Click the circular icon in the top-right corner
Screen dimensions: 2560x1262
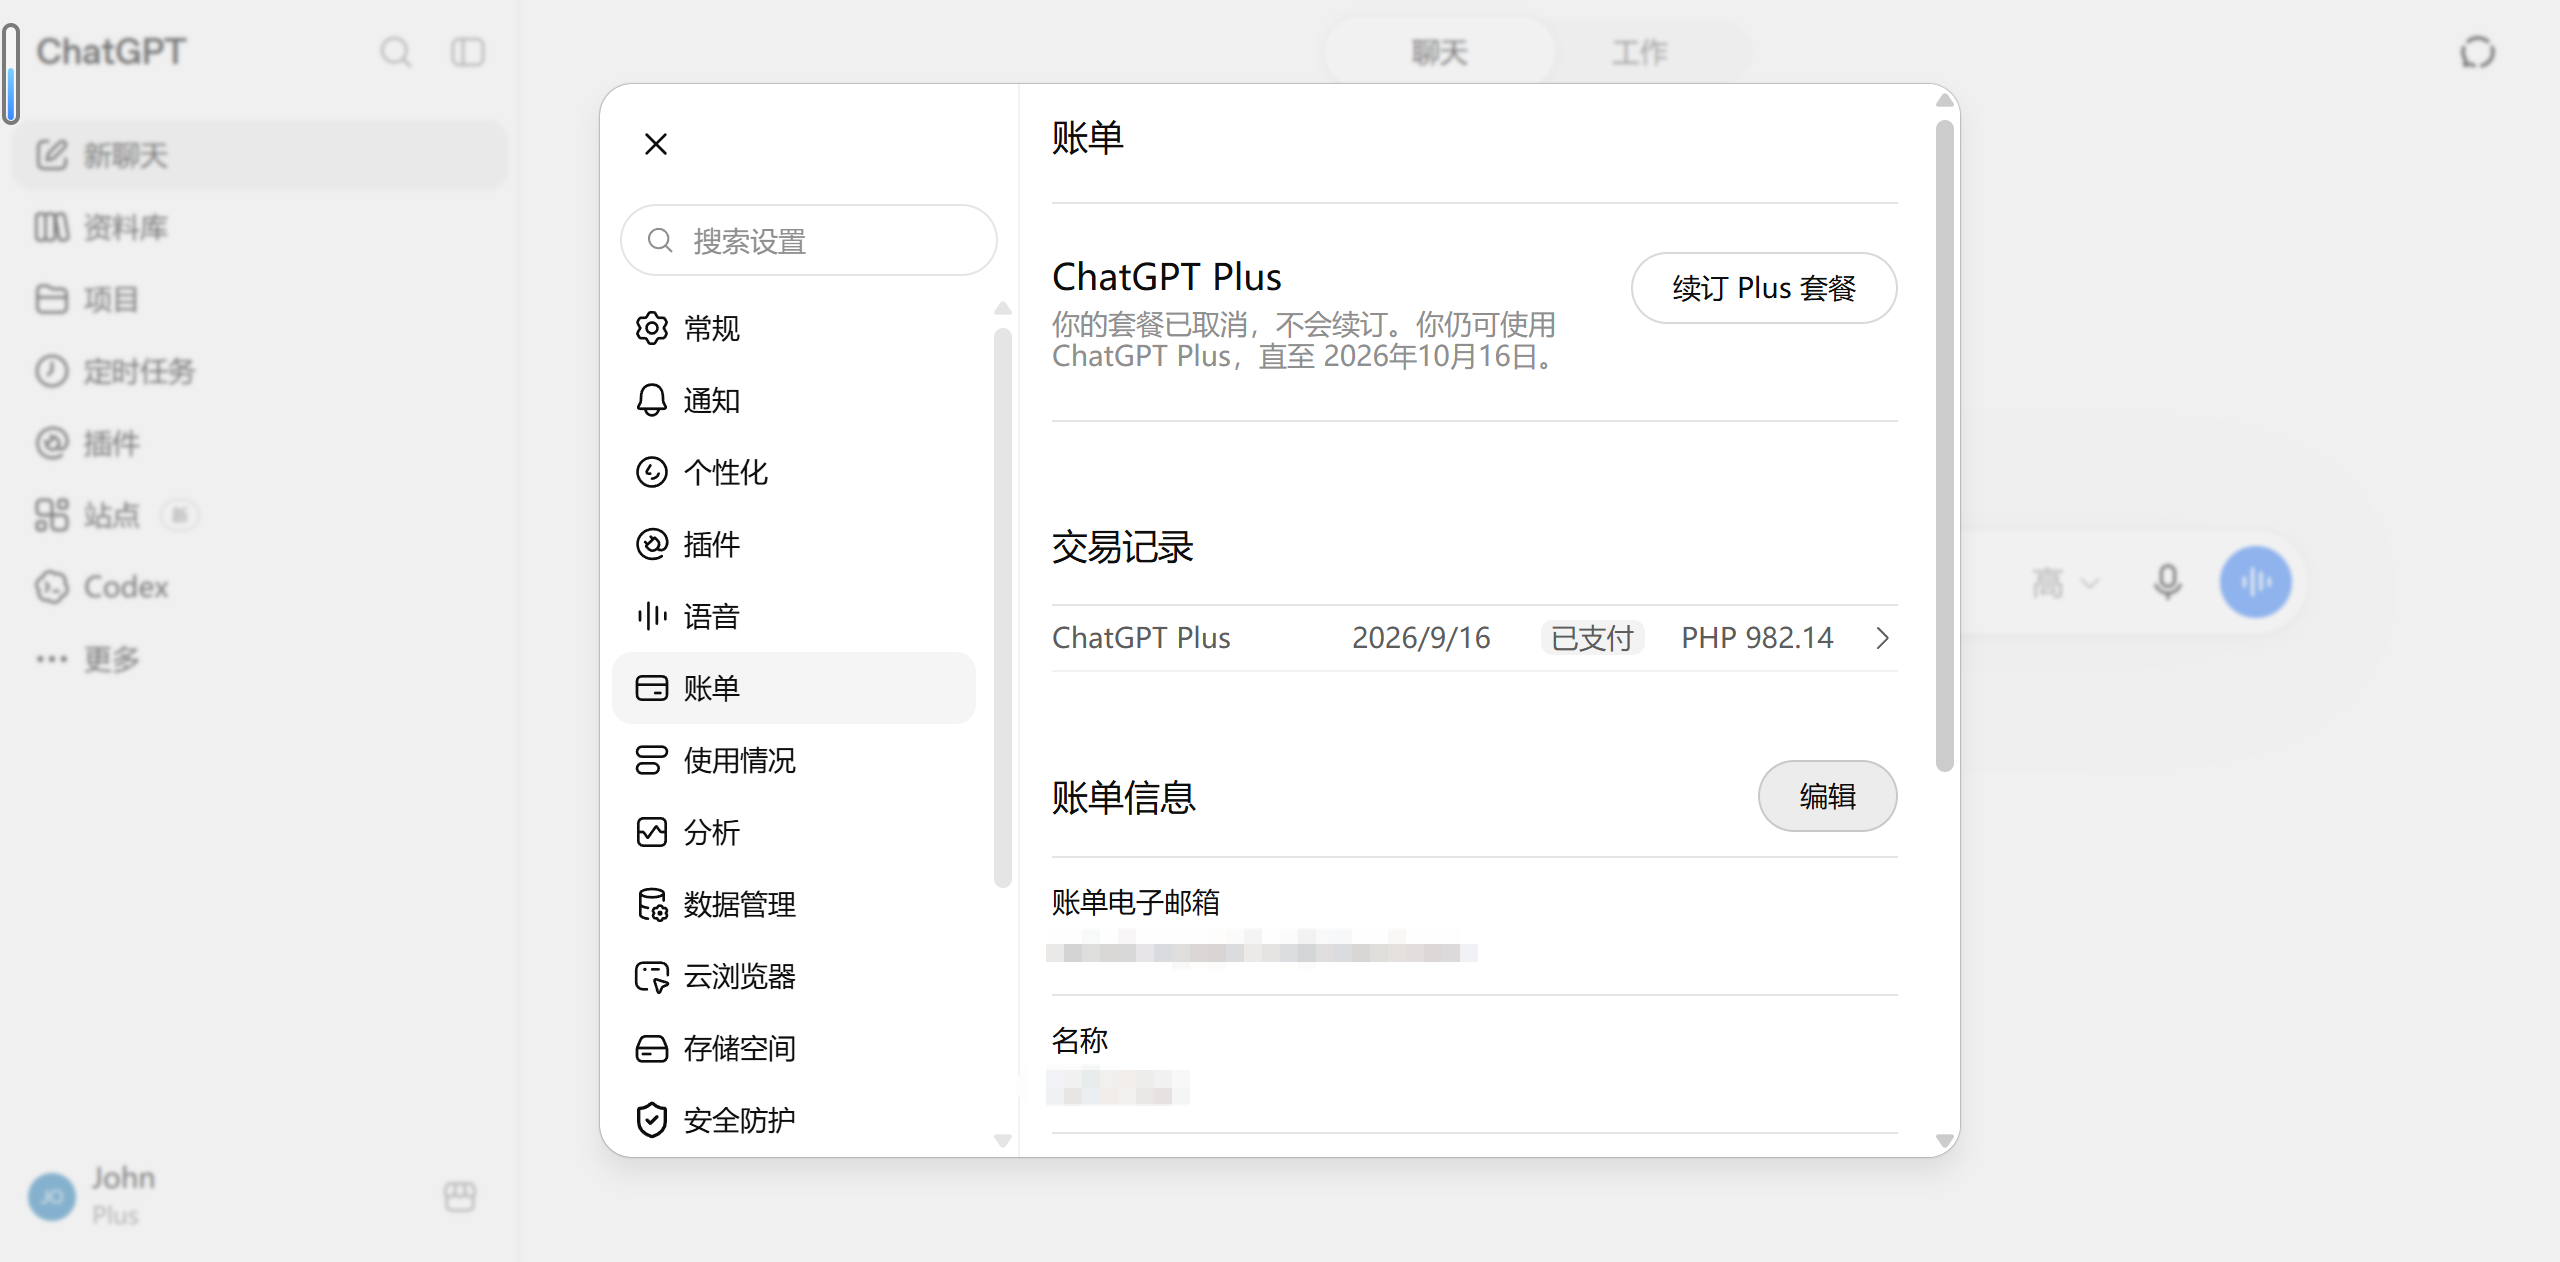click(x=2478, y=52)
